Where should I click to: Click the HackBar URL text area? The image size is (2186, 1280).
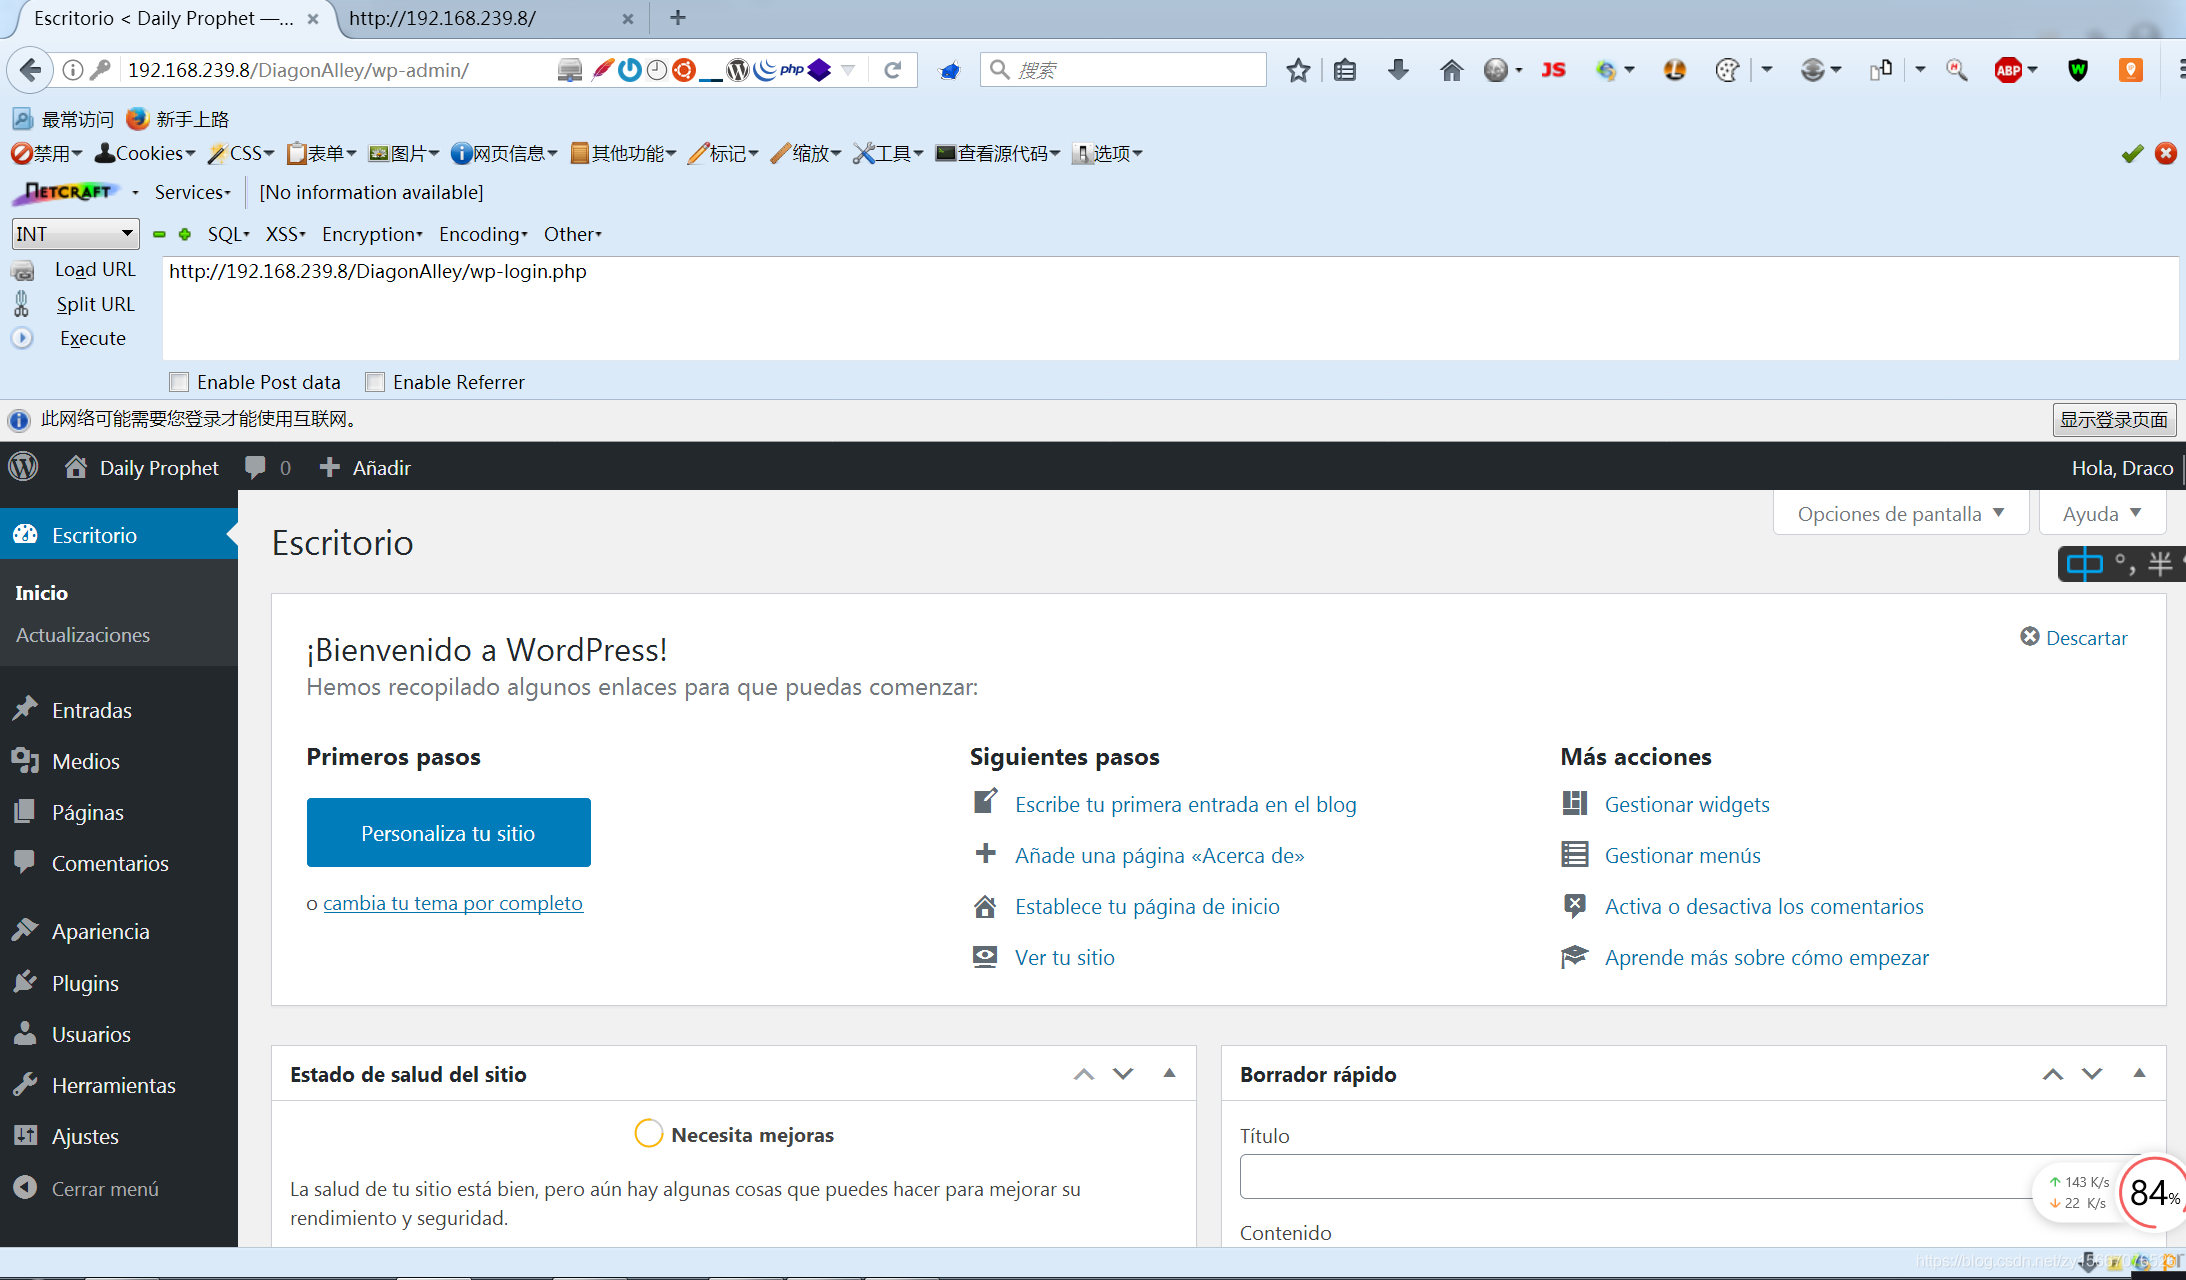click(x=1170, y=308)
